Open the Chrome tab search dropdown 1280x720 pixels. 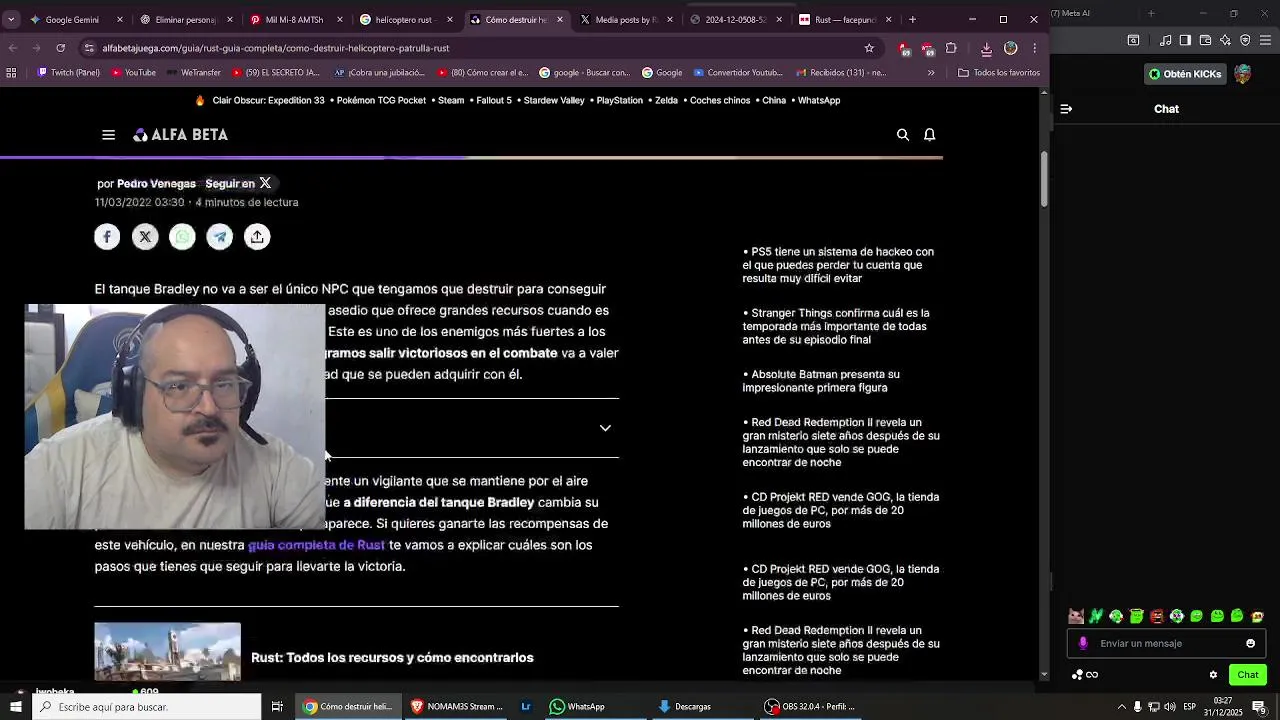pyautogui.click(x=12, y=19)
